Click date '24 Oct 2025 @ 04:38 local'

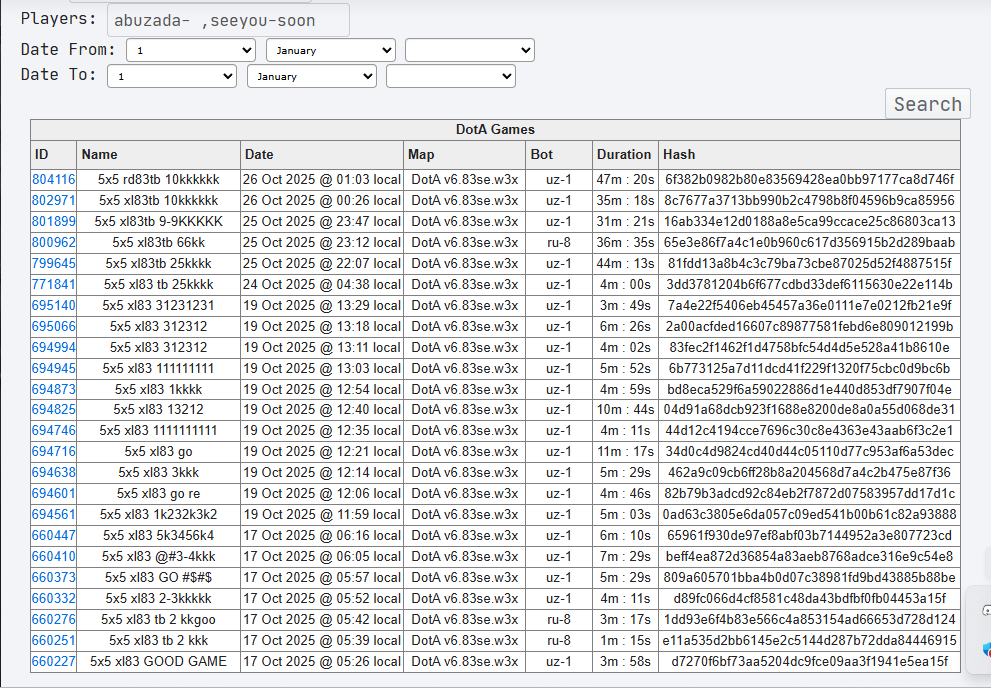pos(322,284)
